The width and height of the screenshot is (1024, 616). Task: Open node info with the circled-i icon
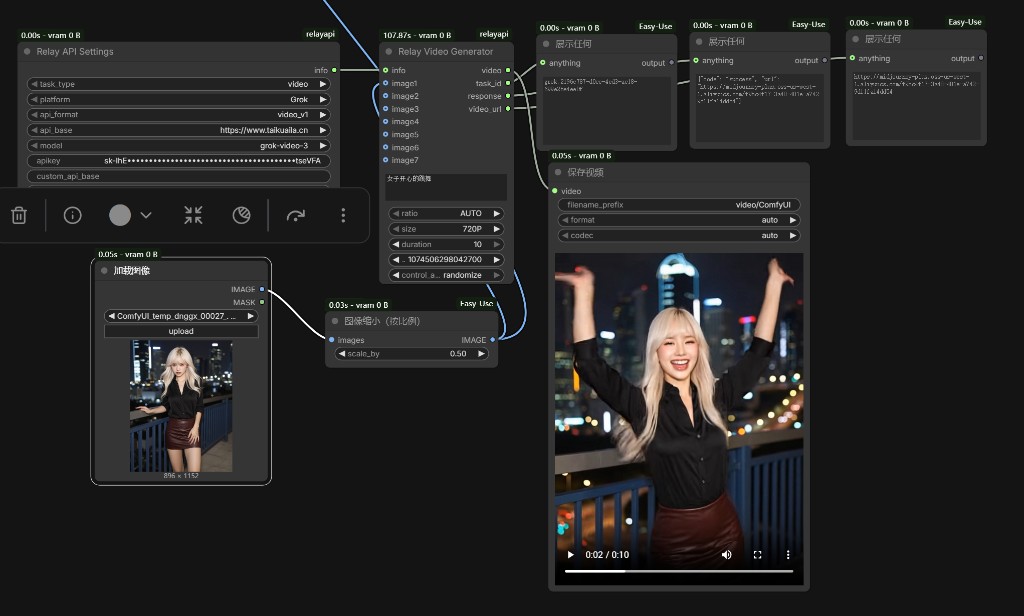pos(72,215)
